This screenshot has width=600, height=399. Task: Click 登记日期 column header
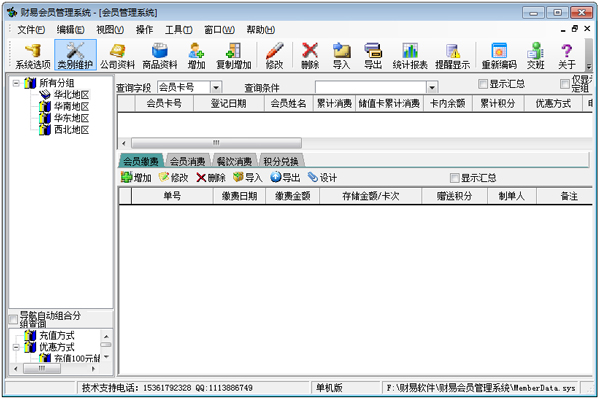(x=229, y=103)
